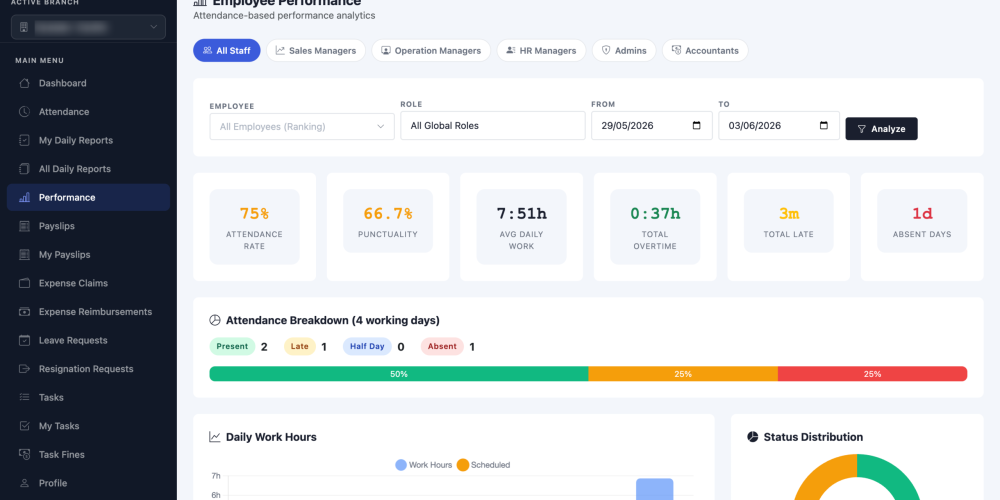Click green 50% segment of attendance bar
The image size is (1000, 500).
399,374
